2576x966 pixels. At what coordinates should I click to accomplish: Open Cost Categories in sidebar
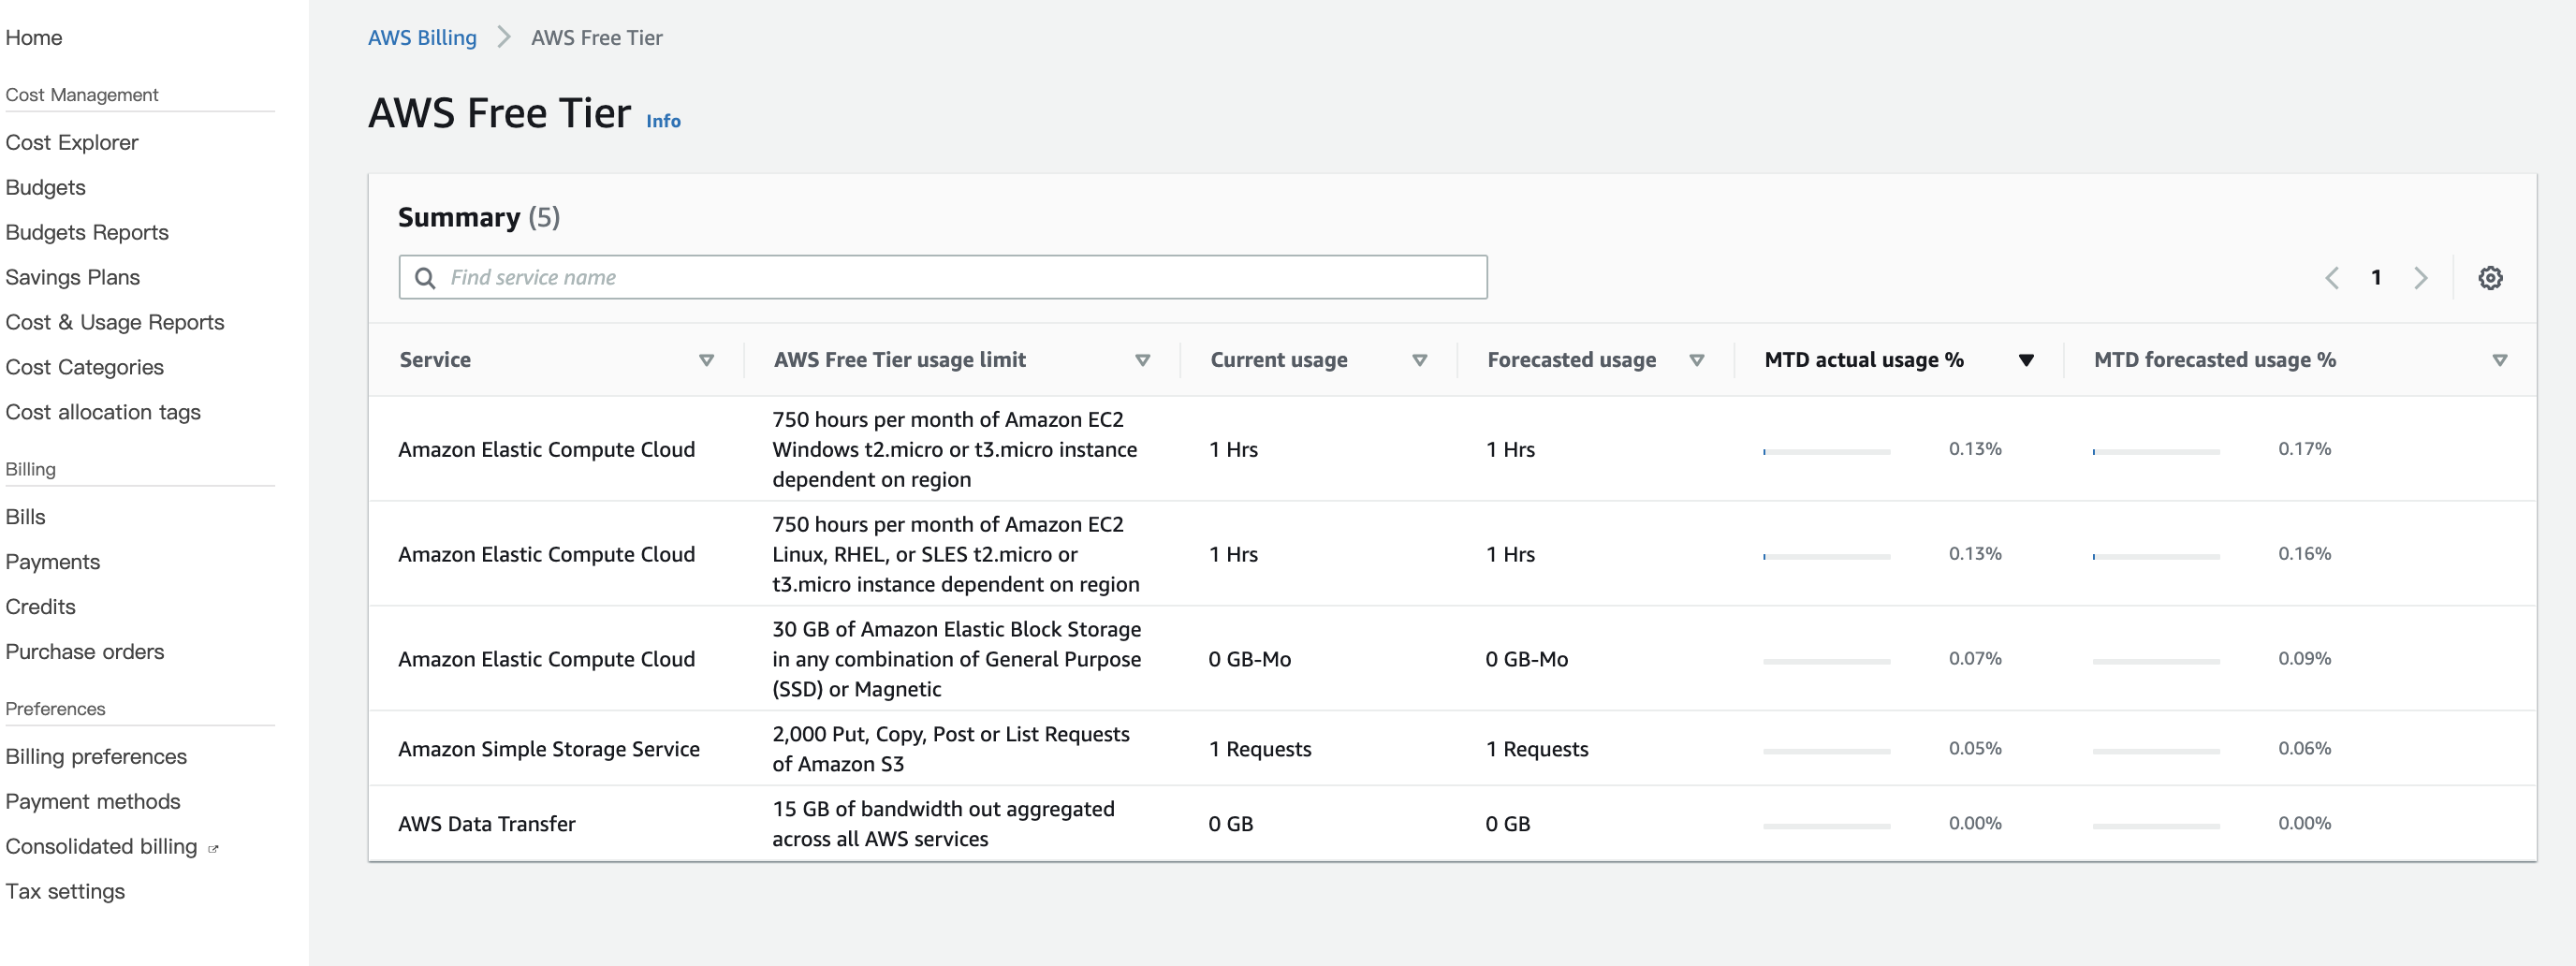(85, 368)
